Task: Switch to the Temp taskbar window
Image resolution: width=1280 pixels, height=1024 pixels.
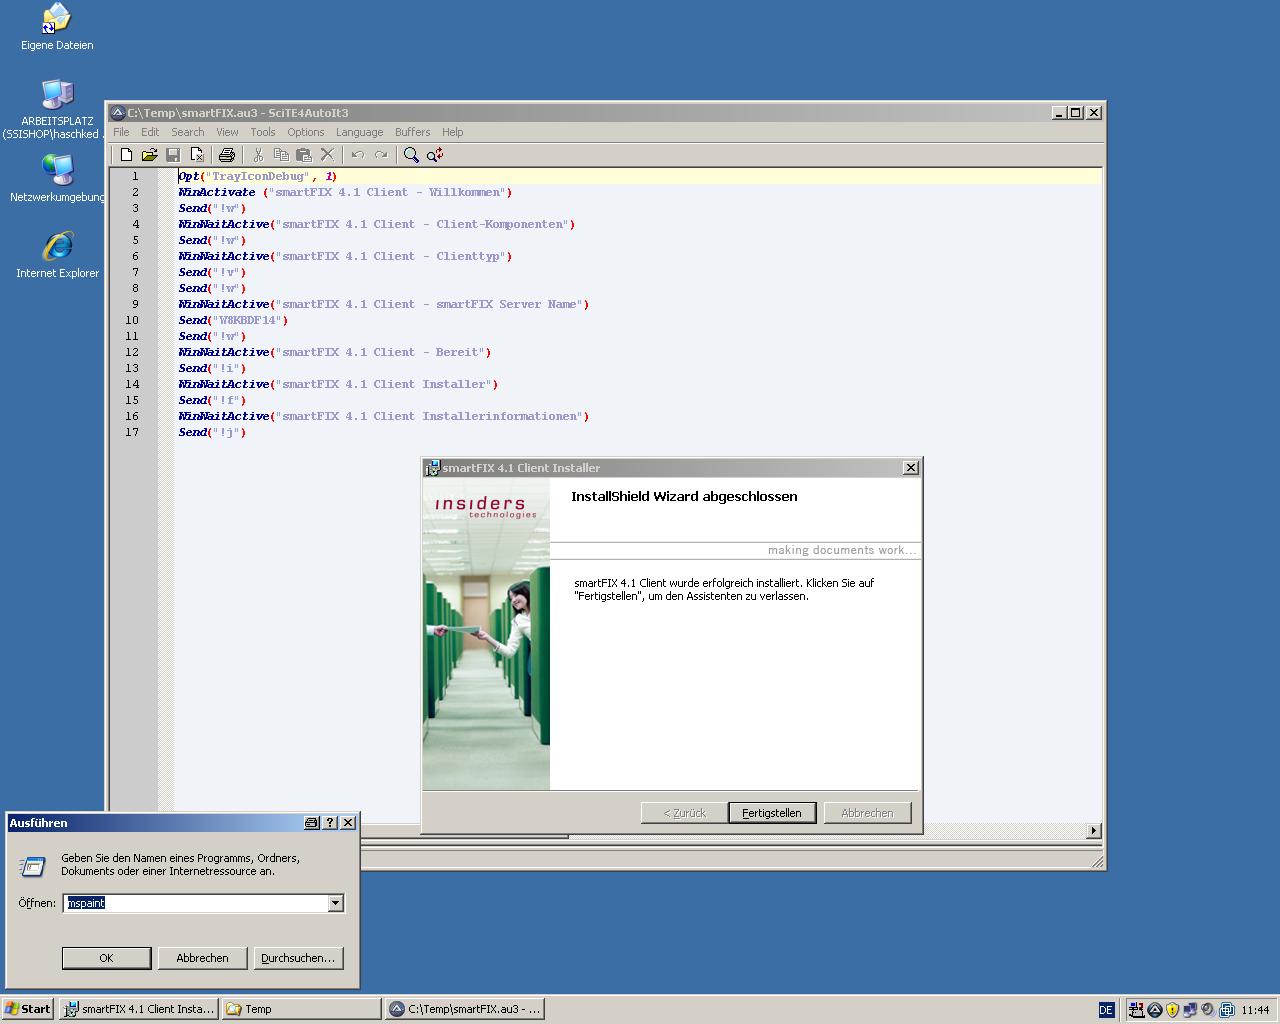Action: pos(301,1009)
